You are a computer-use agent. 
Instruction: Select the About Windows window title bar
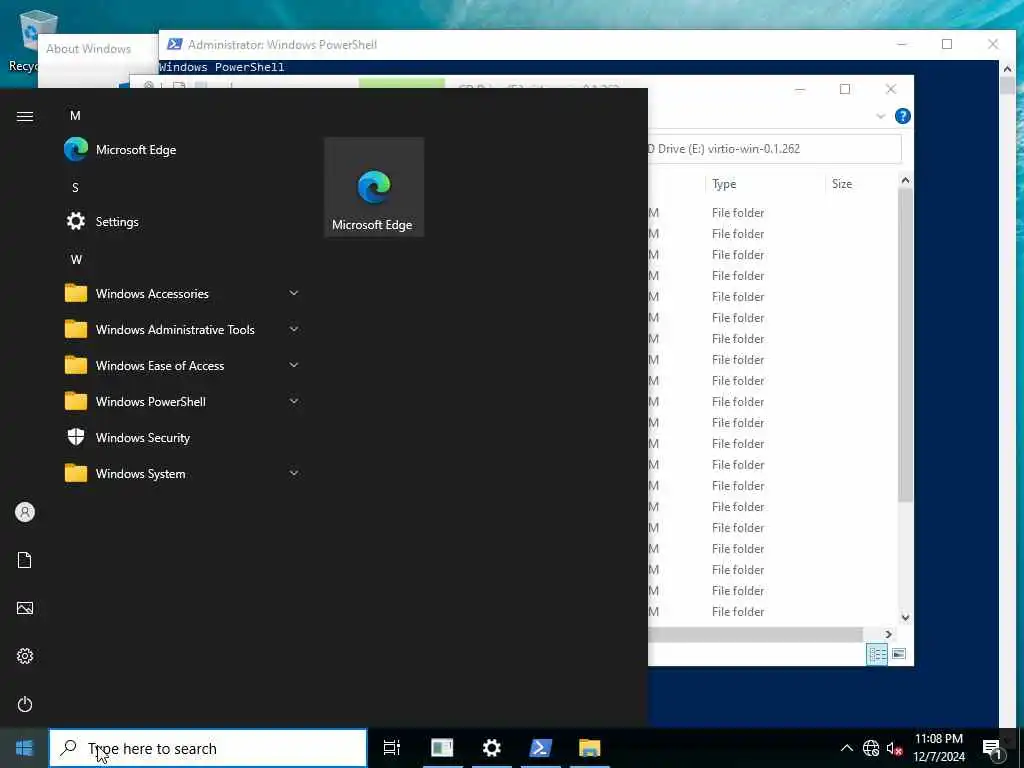pos(98,49)
